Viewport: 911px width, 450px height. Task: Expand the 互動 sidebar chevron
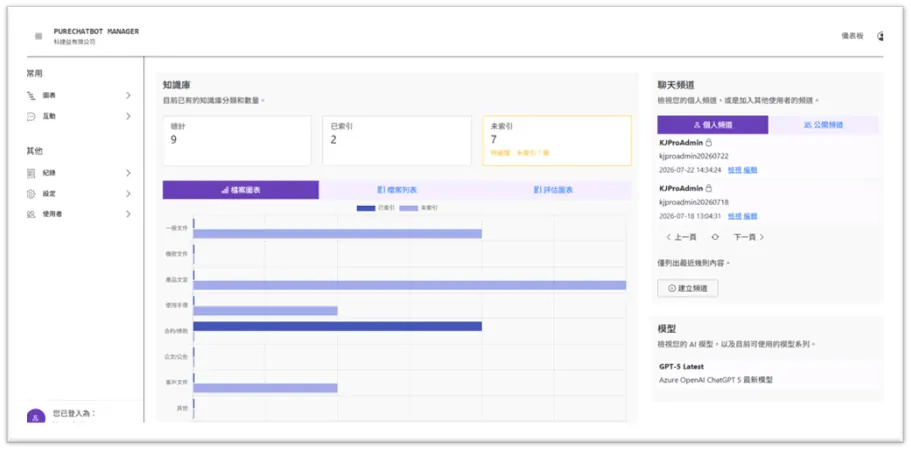click(x=128, y=117)
